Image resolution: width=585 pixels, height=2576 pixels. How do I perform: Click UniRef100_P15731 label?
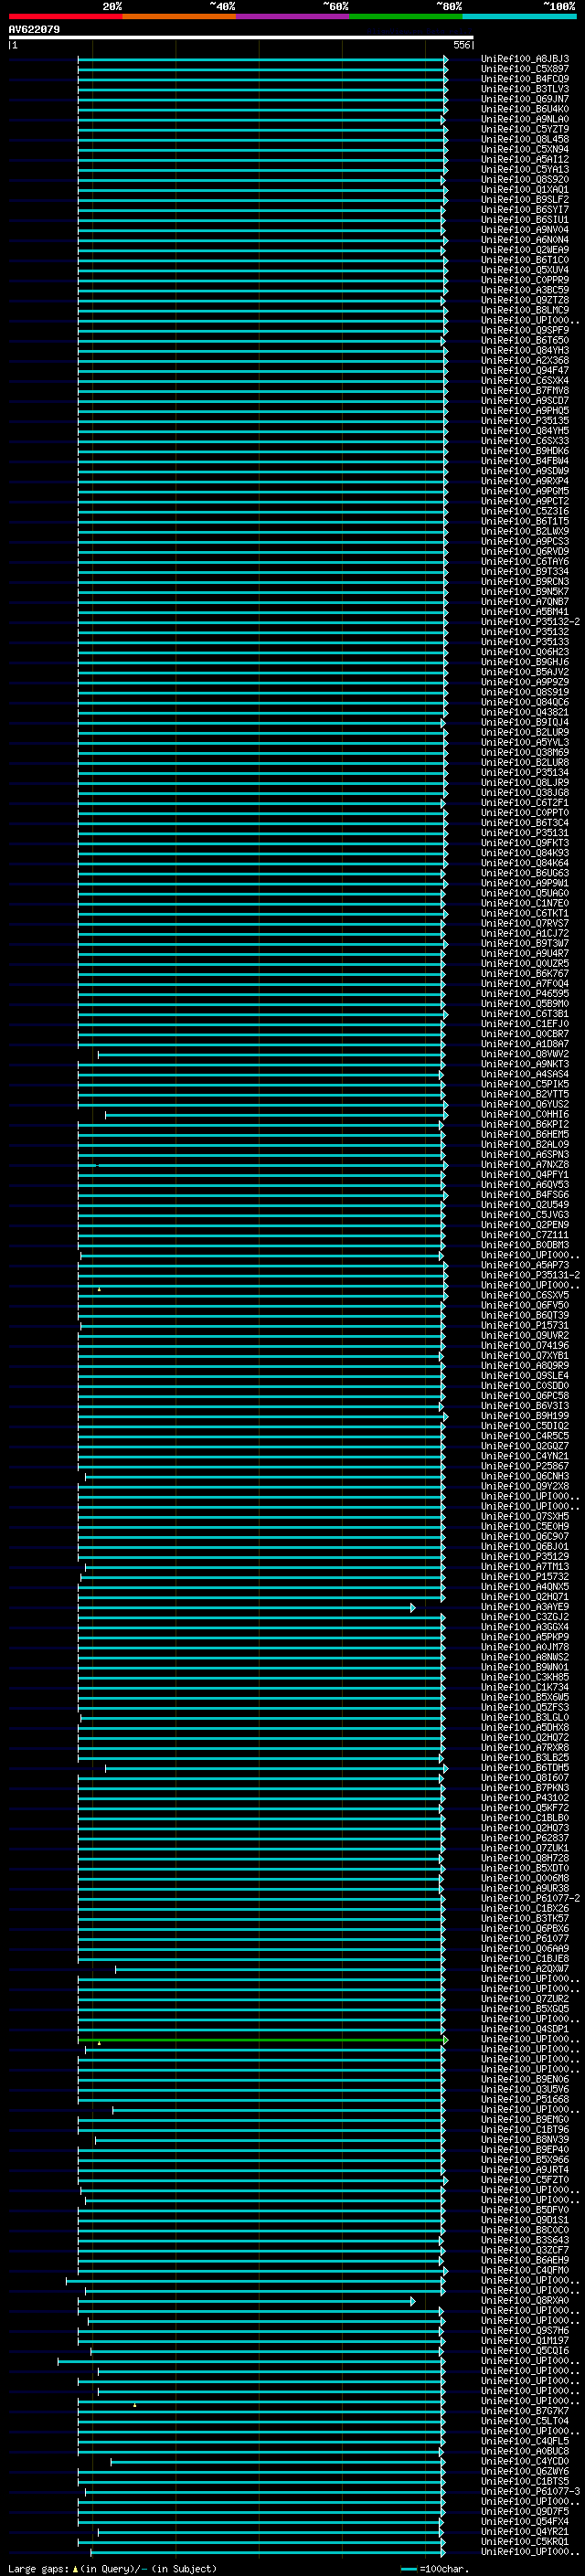click(x=525, y=1326)
